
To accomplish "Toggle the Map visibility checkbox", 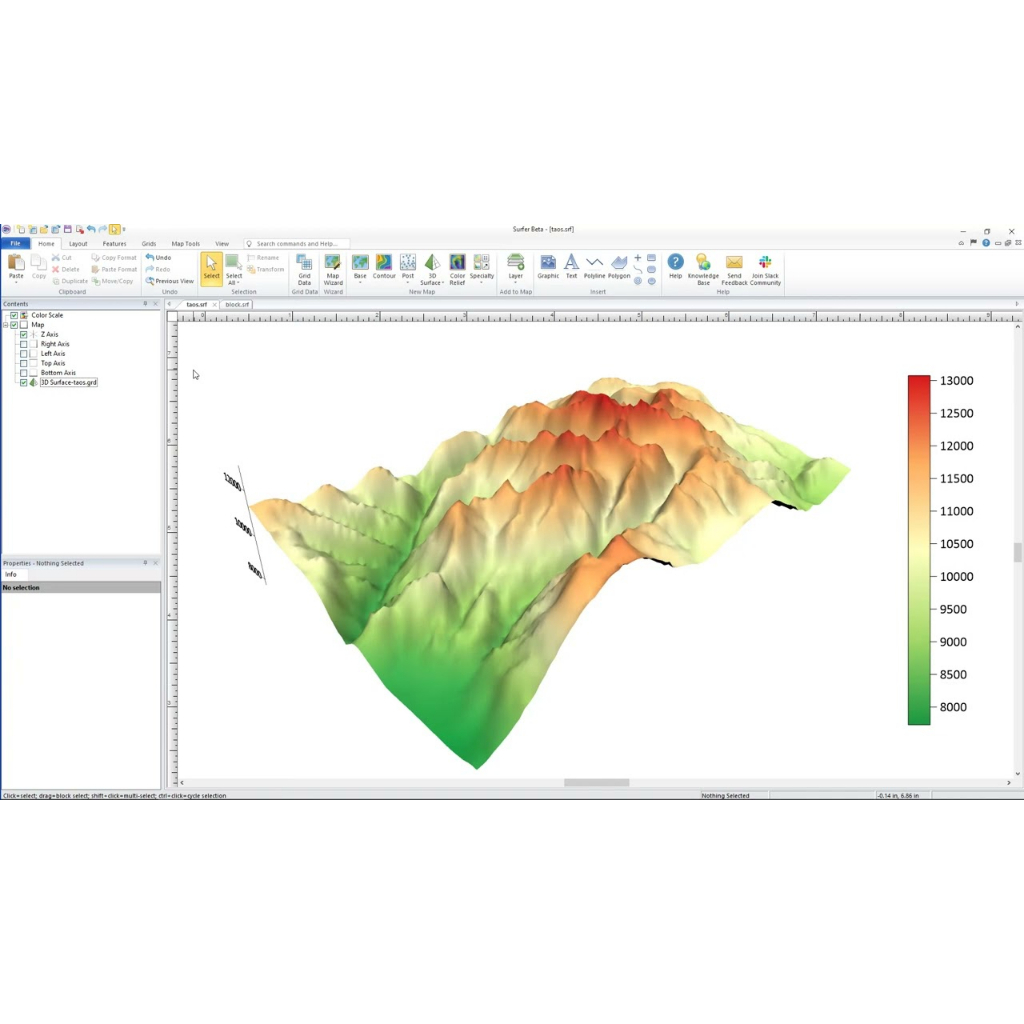I will click(x=14, y=325).
